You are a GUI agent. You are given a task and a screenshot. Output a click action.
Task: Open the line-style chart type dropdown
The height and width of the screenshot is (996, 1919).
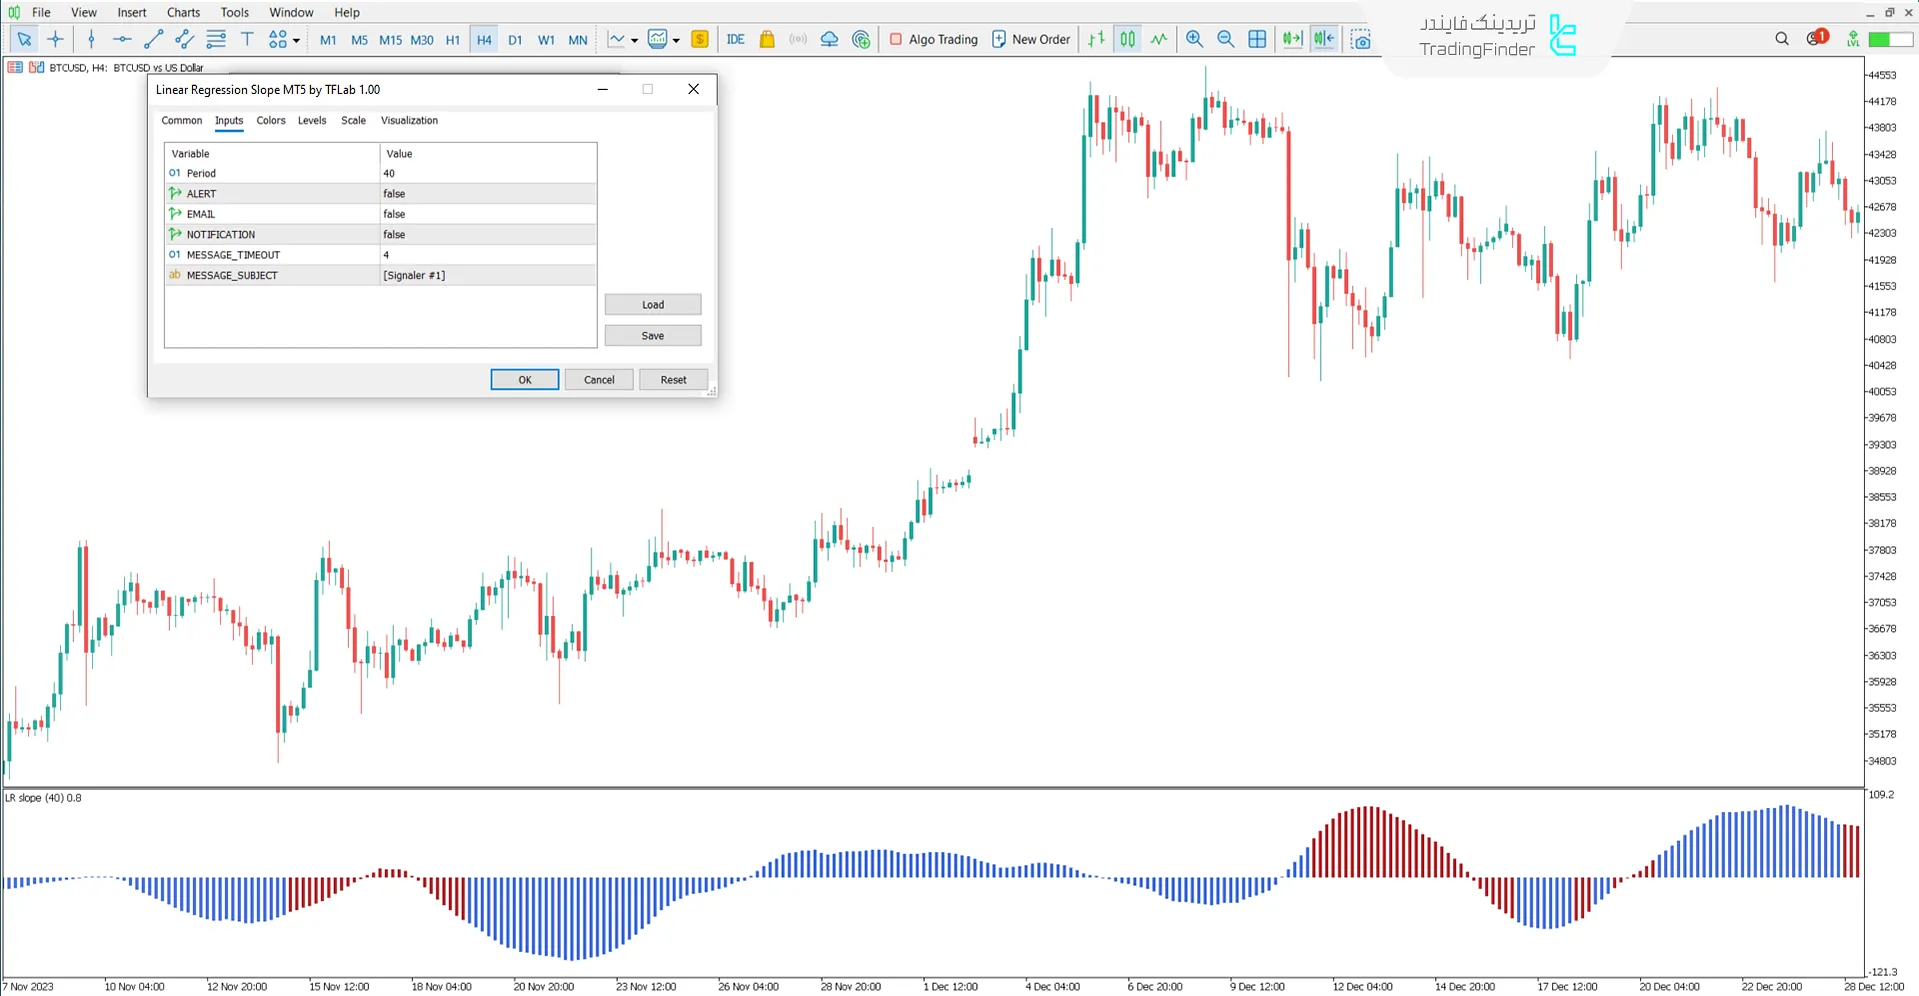(634, 39)
